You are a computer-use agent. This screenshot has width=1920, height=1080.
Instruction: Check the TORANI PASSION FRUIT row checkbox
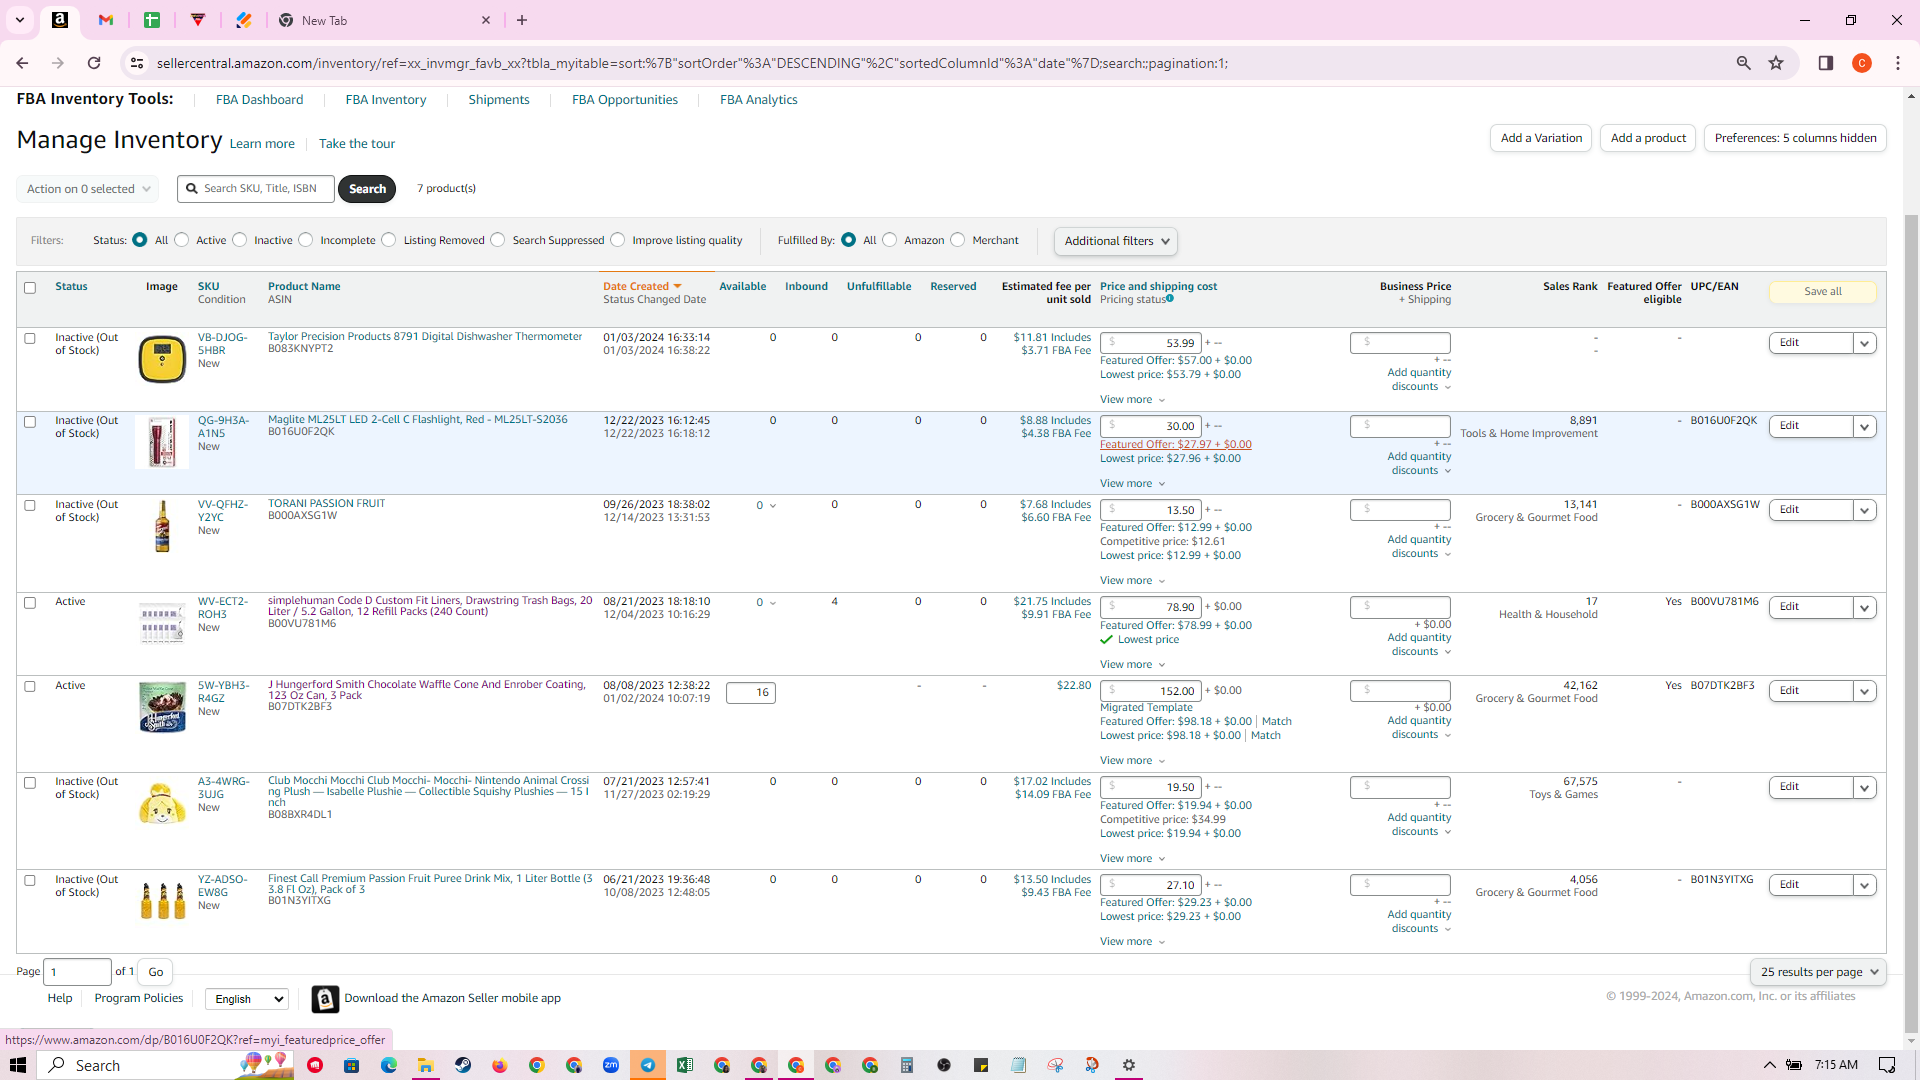point(30,505)
